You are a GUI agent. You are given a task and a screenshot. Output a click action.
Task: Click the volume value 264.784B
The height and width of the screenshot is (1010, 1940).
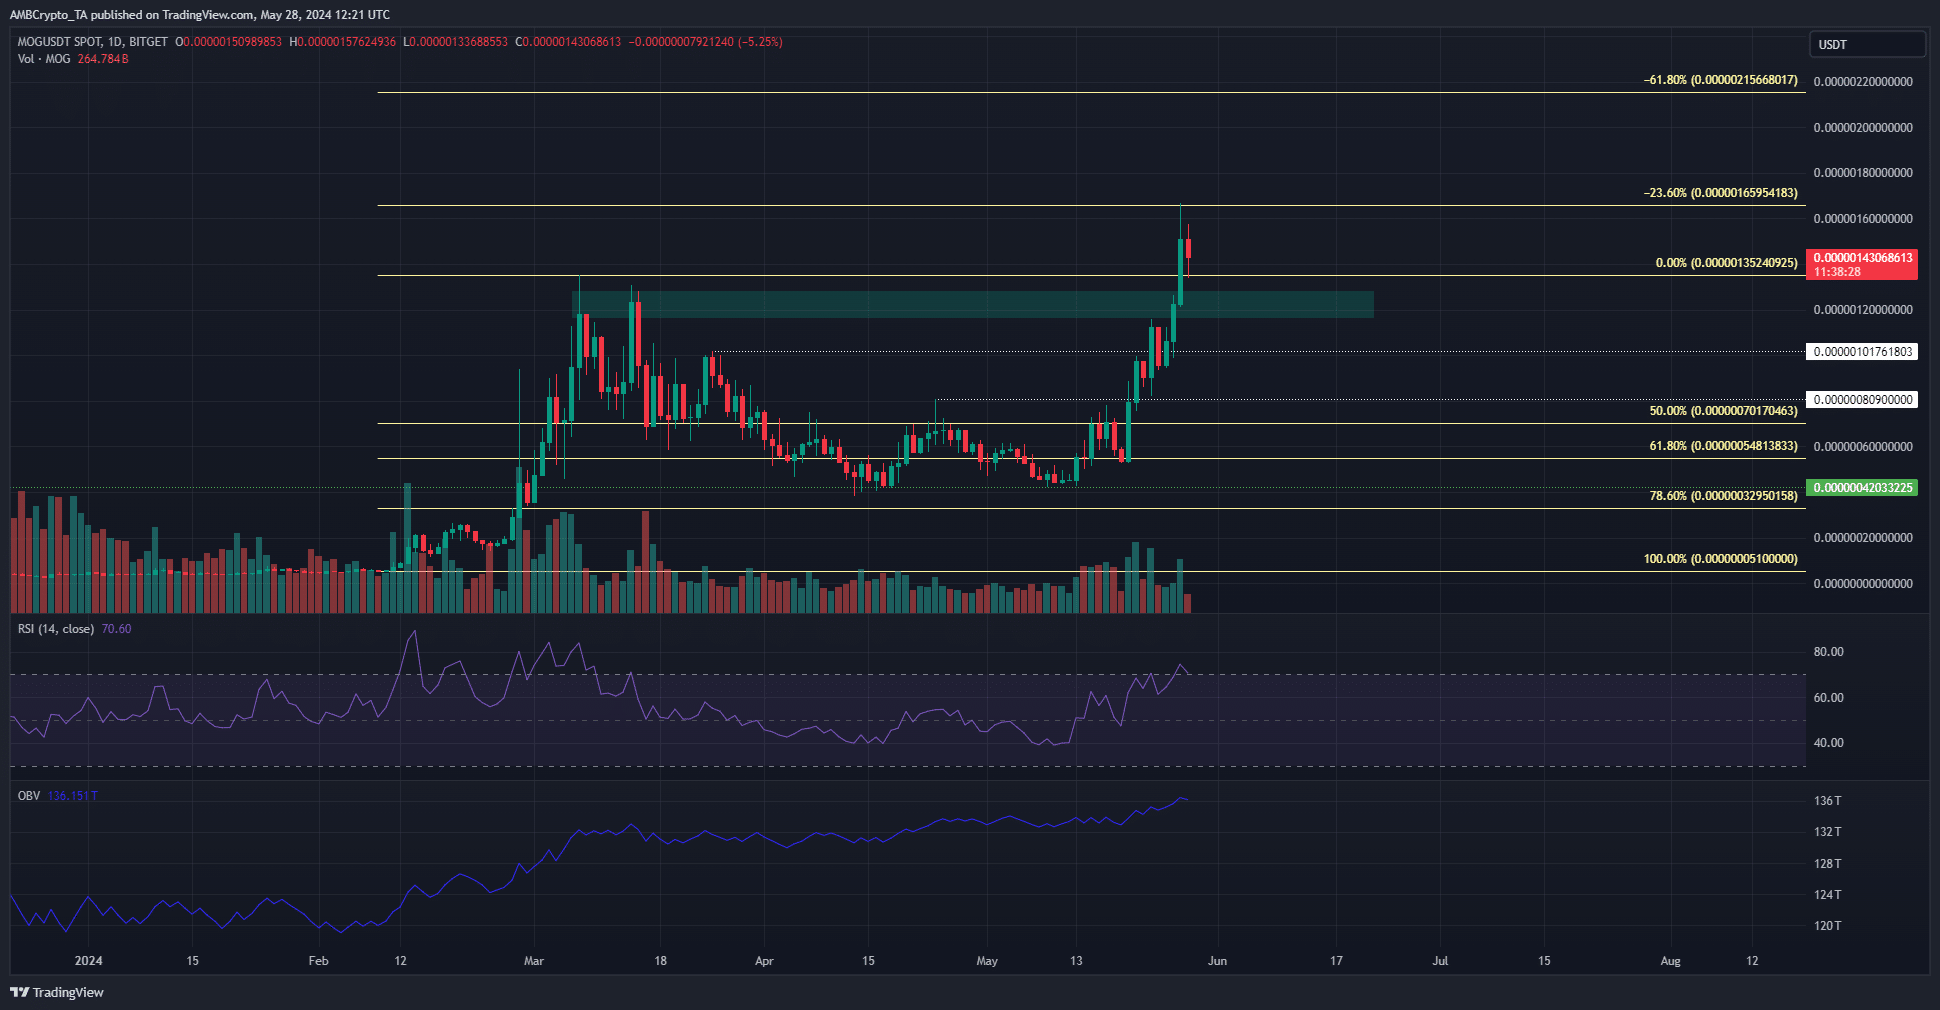103,59
